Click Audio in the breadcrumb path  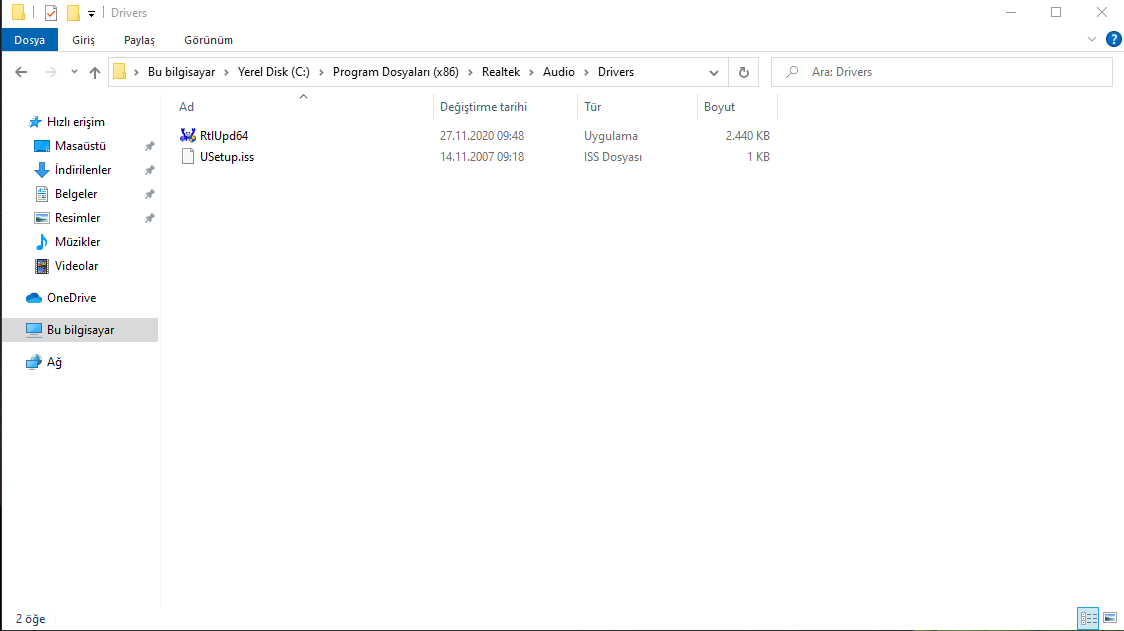[x=558, y=72]
